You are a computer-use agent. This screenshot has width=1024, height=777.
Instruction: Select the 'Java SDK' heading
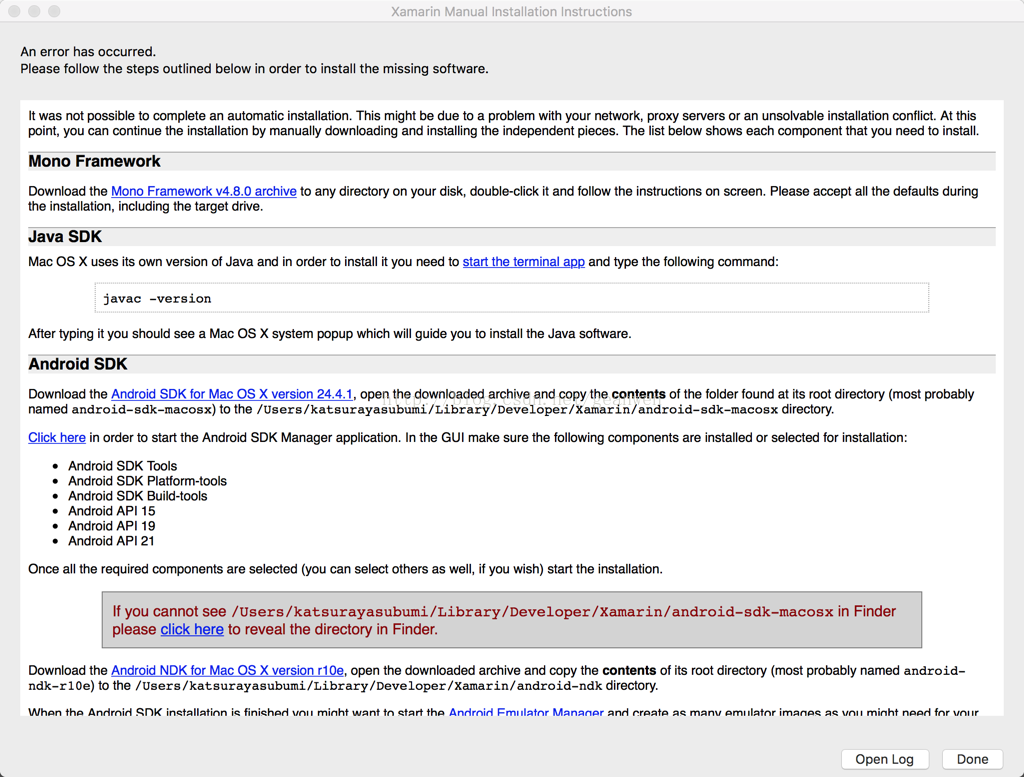tap(65, 236)
